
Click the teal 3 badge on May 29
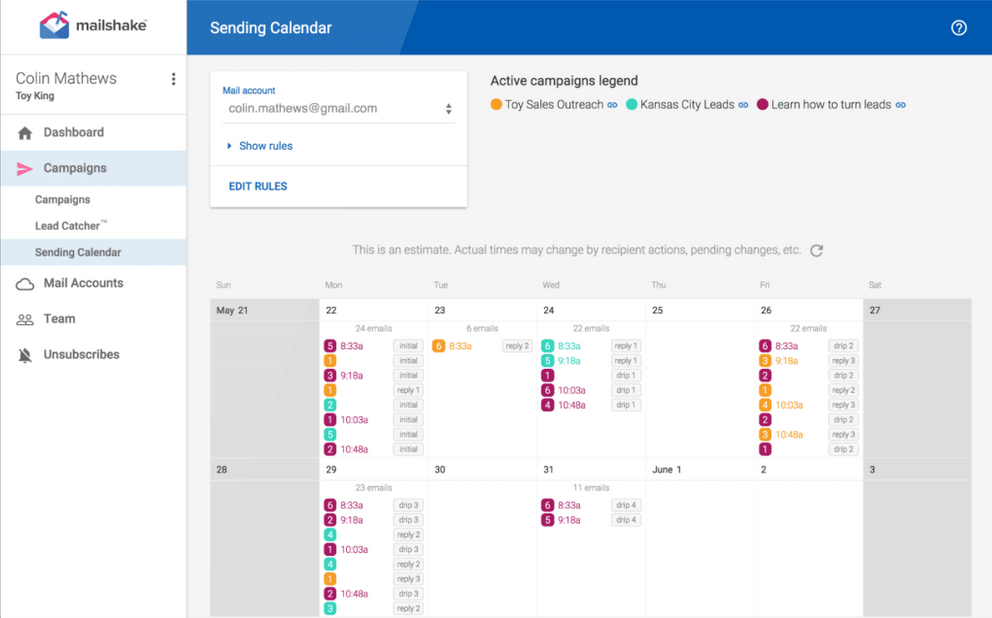point(330,609)
